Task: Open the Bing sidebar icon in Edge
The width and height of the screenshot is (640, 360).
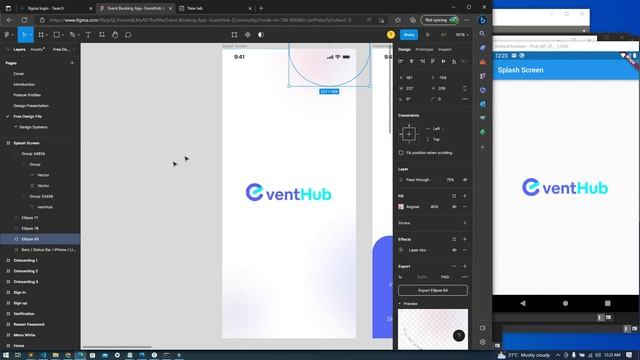Action: [x=482, y=20]
